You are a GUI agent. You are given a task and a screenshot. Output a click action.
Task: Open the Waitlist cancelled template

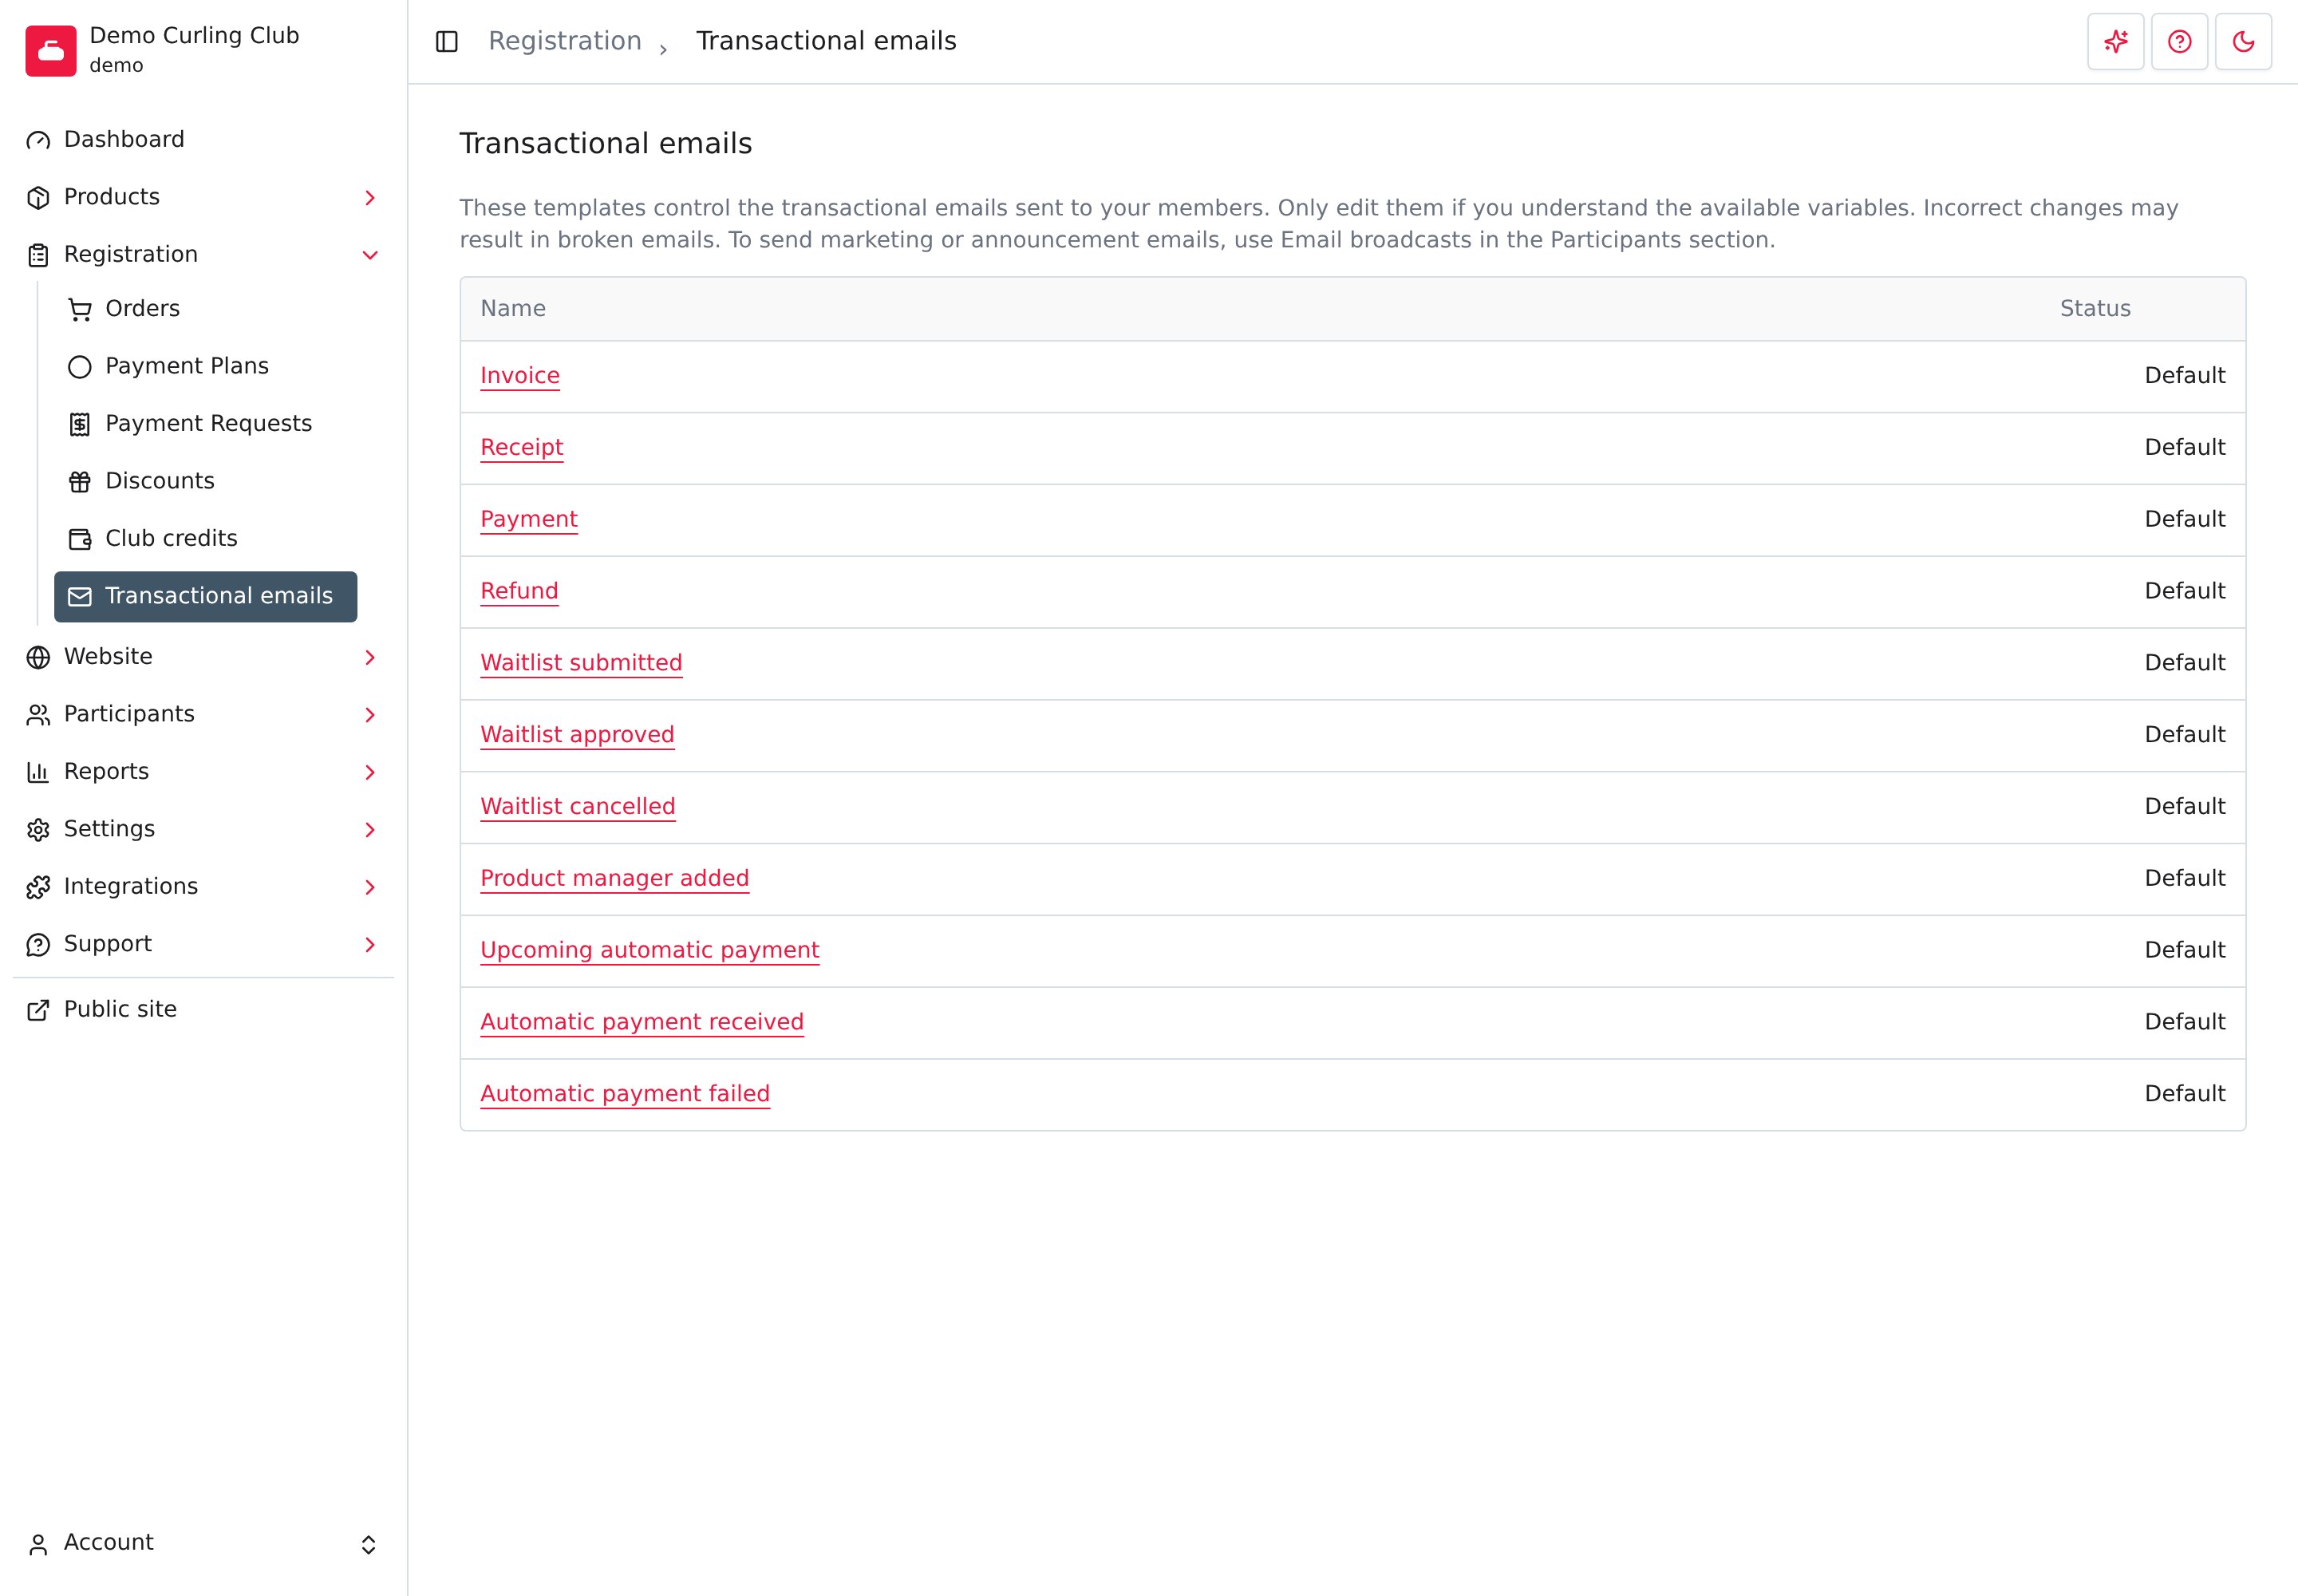[x=578, y=807]
